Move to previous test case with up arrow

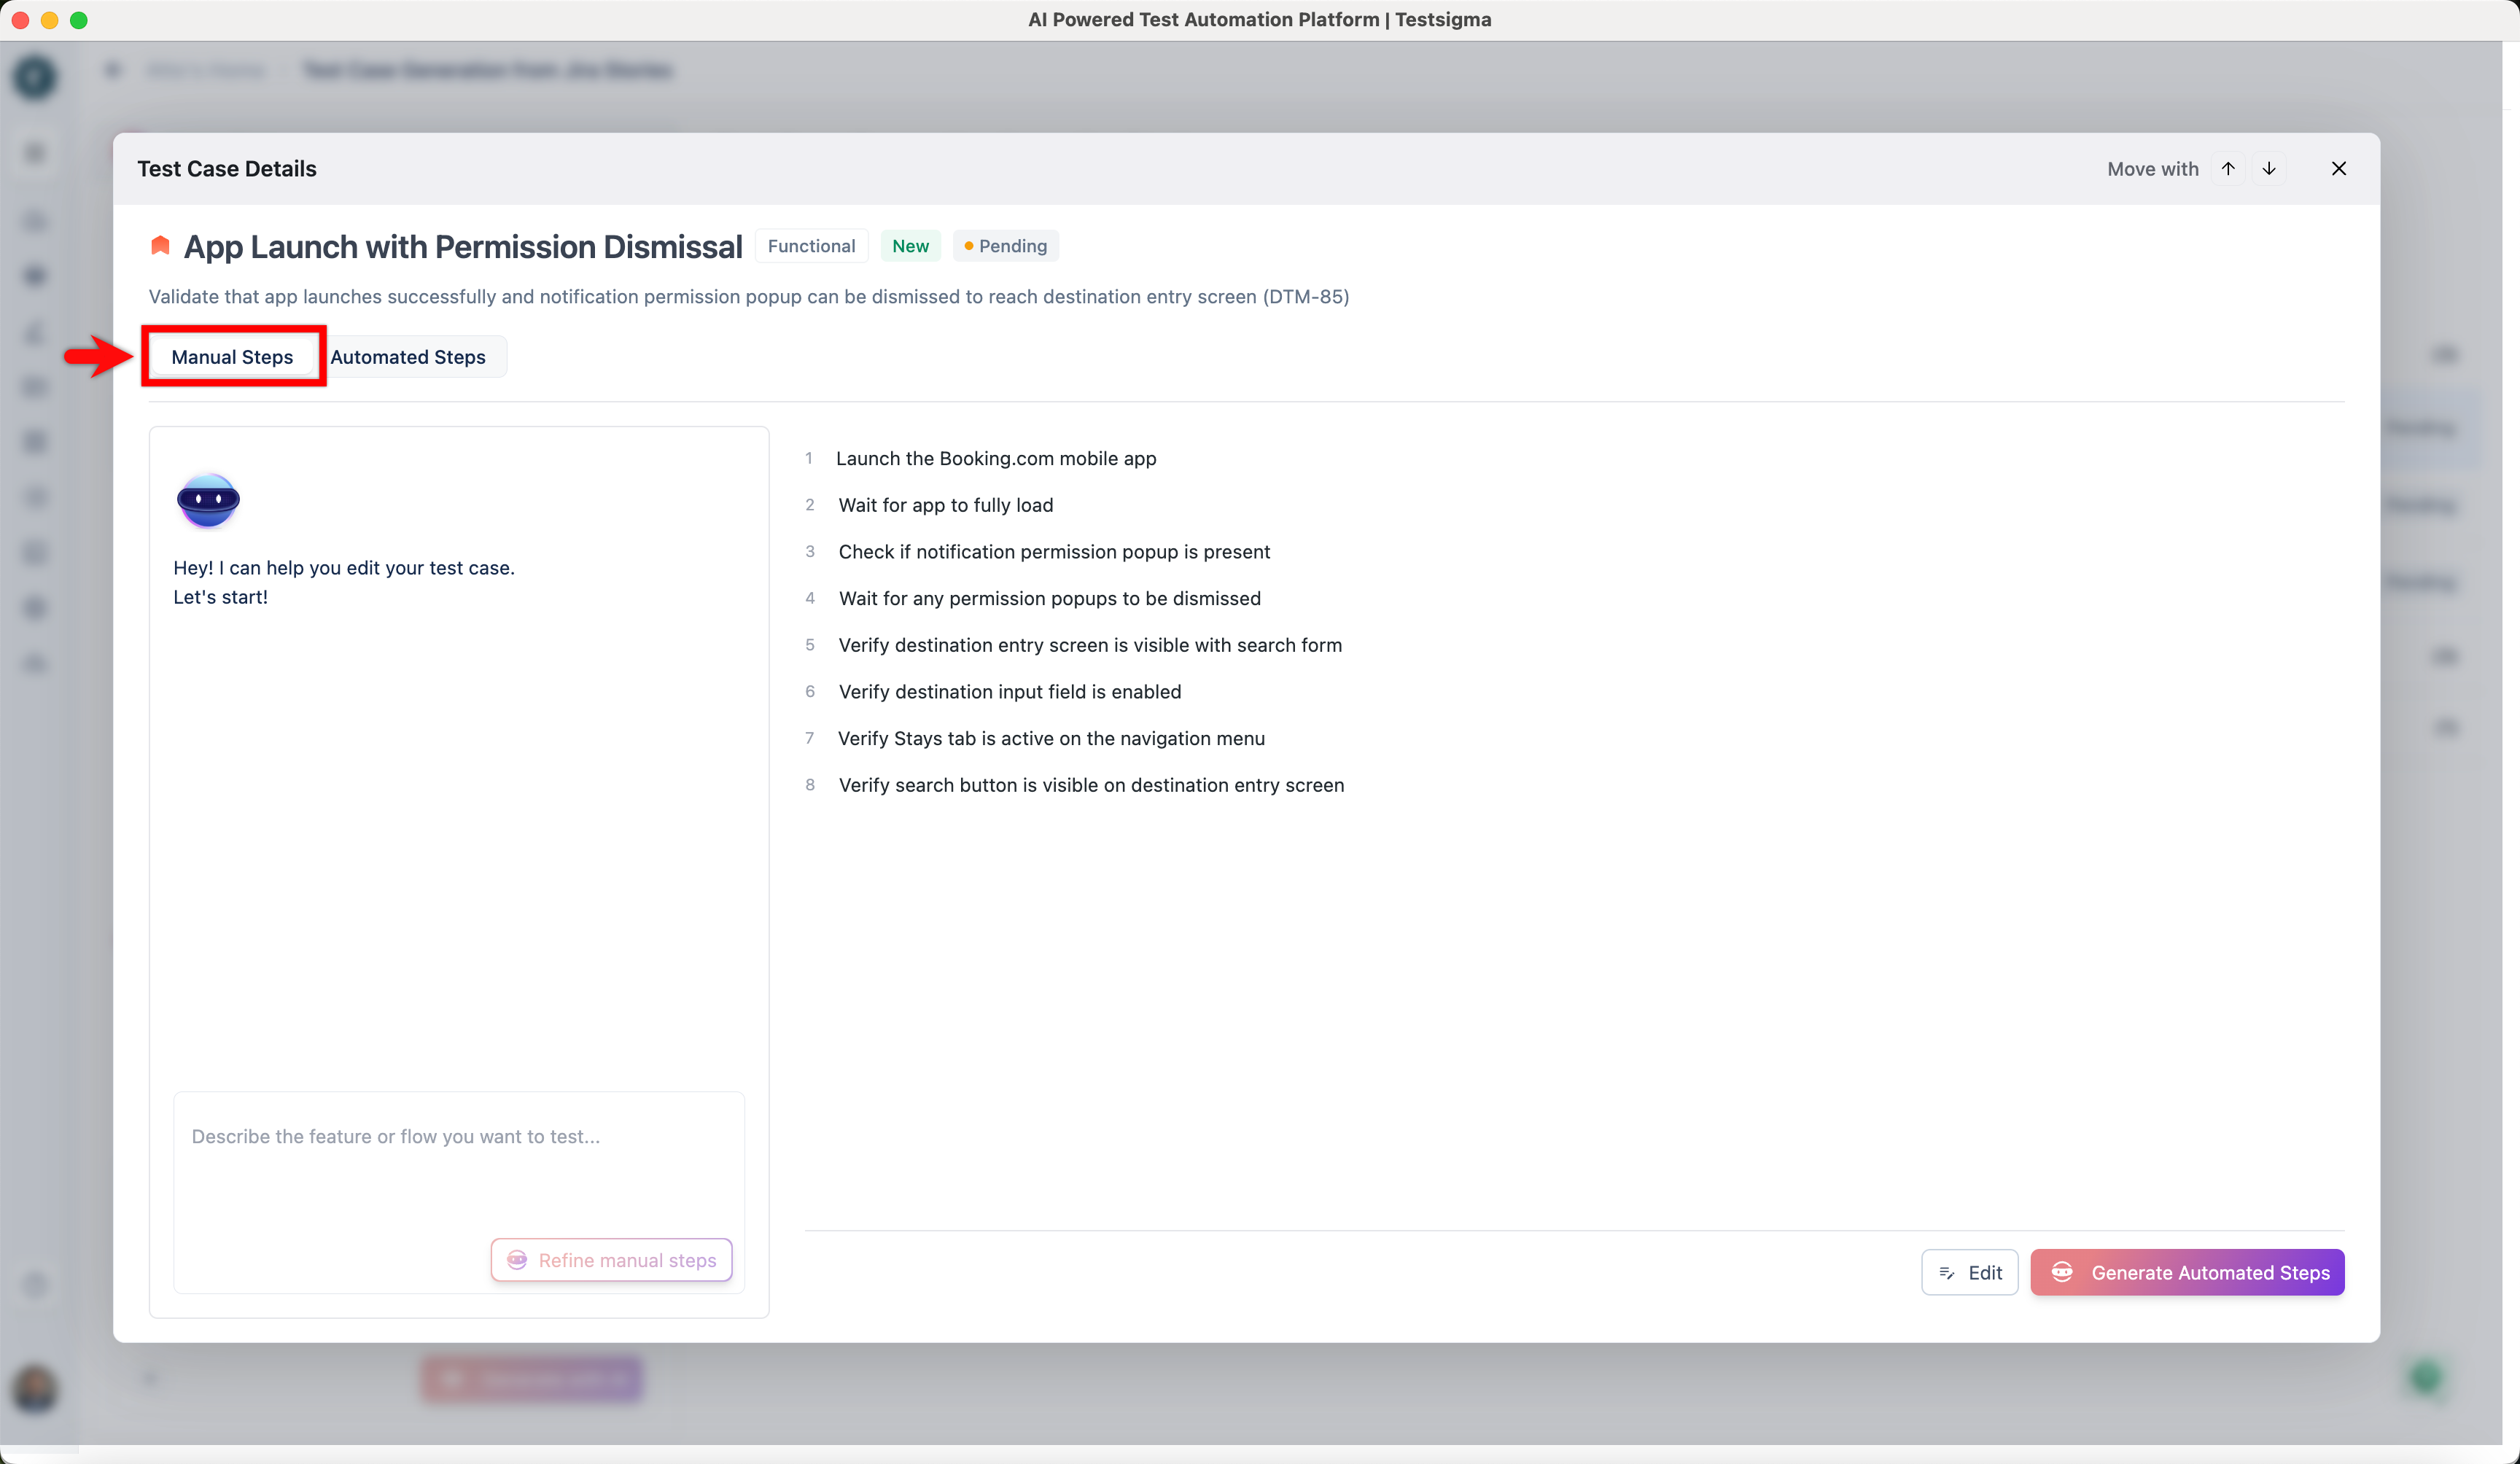pyautogui.click(x=2228, y=169)
